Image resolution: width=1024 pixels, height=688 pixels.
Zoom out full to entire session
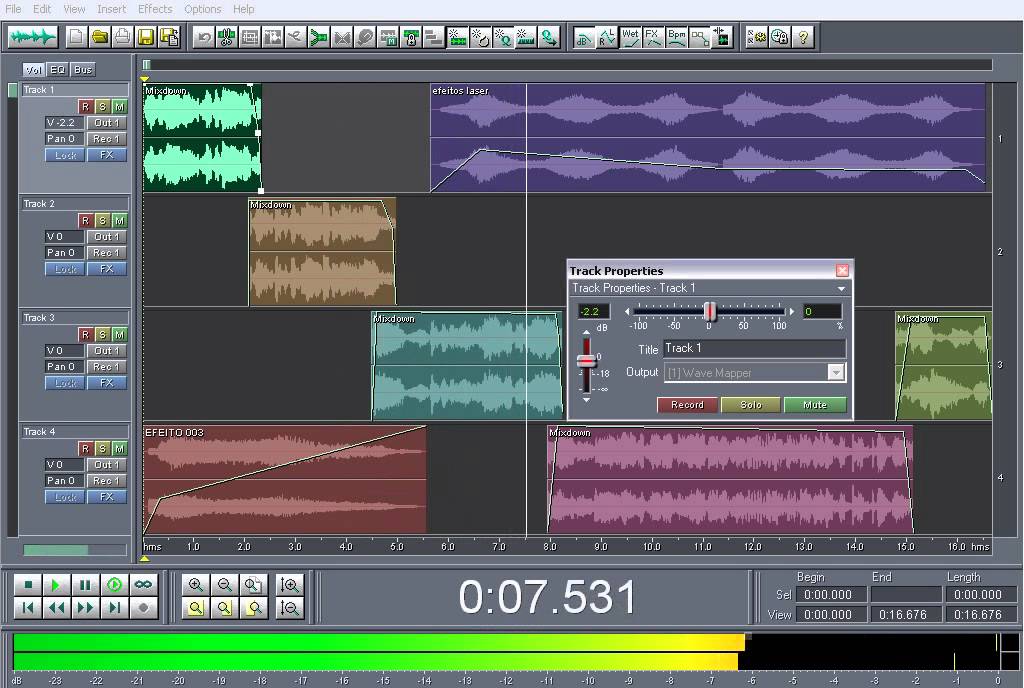253,585
